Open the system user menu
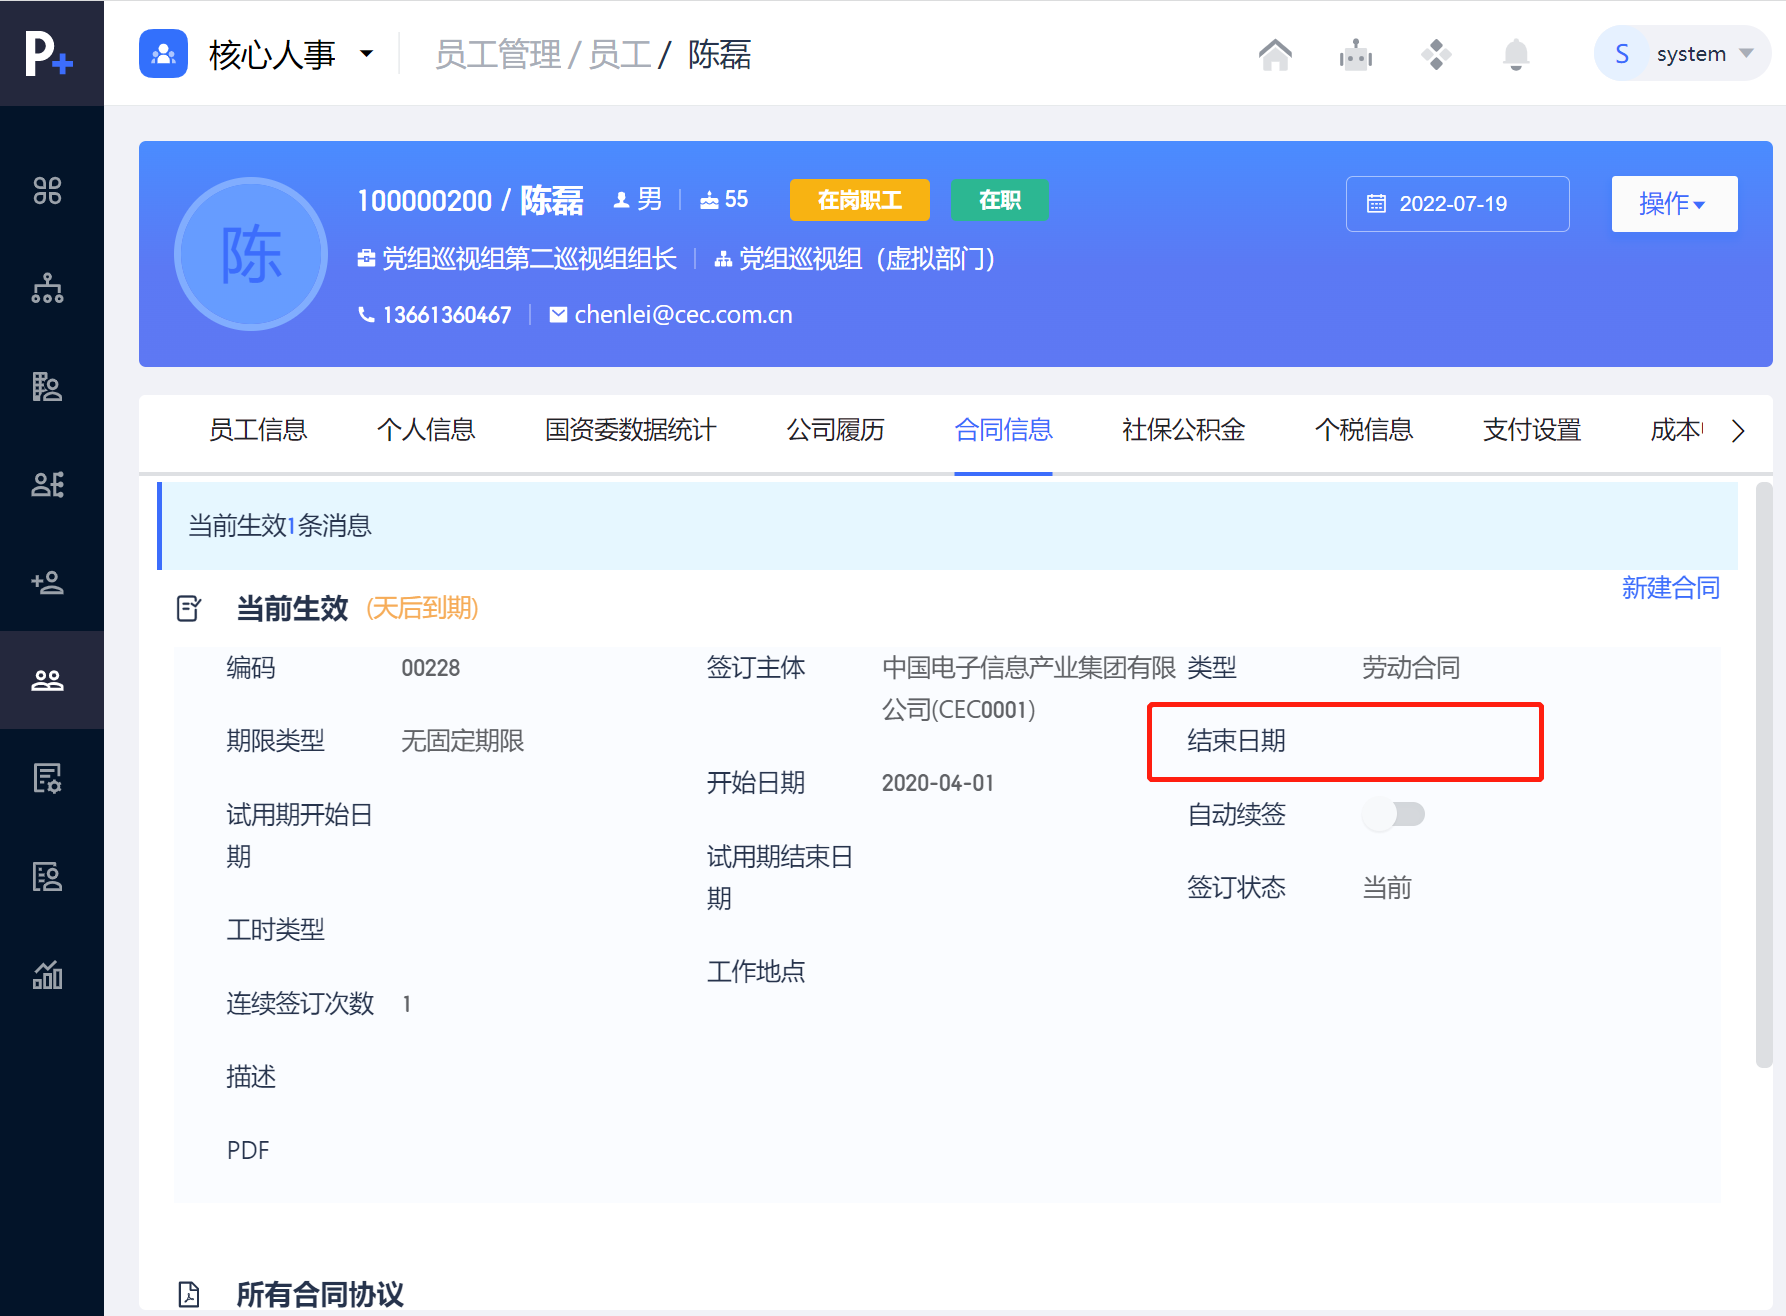 pos(1683,54)
